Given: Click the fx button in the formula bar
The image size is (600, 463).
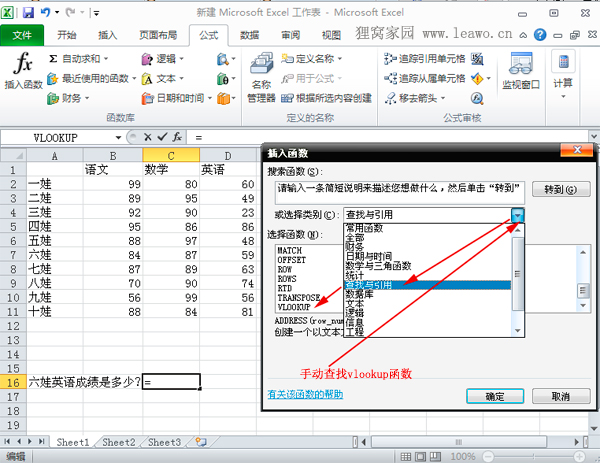Looking at the screenshot, I should click(177, 137).
